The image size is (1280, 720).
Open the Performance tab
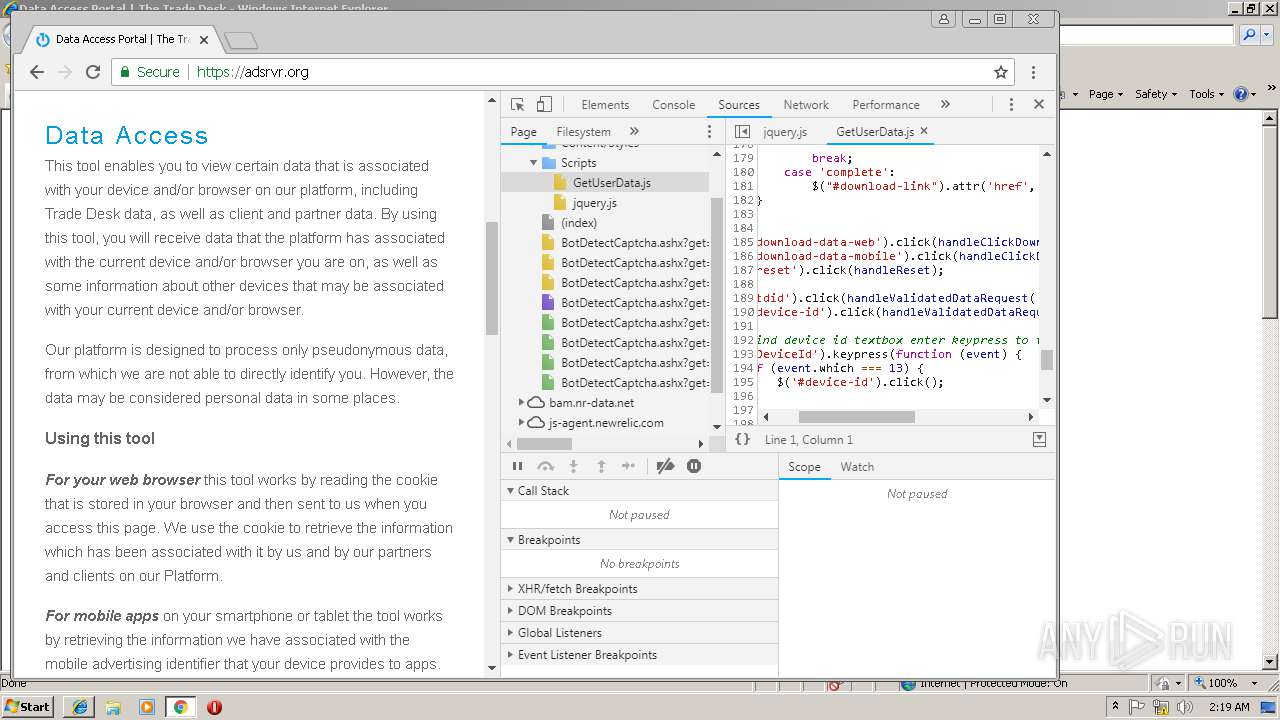click(x=886, y=105)
